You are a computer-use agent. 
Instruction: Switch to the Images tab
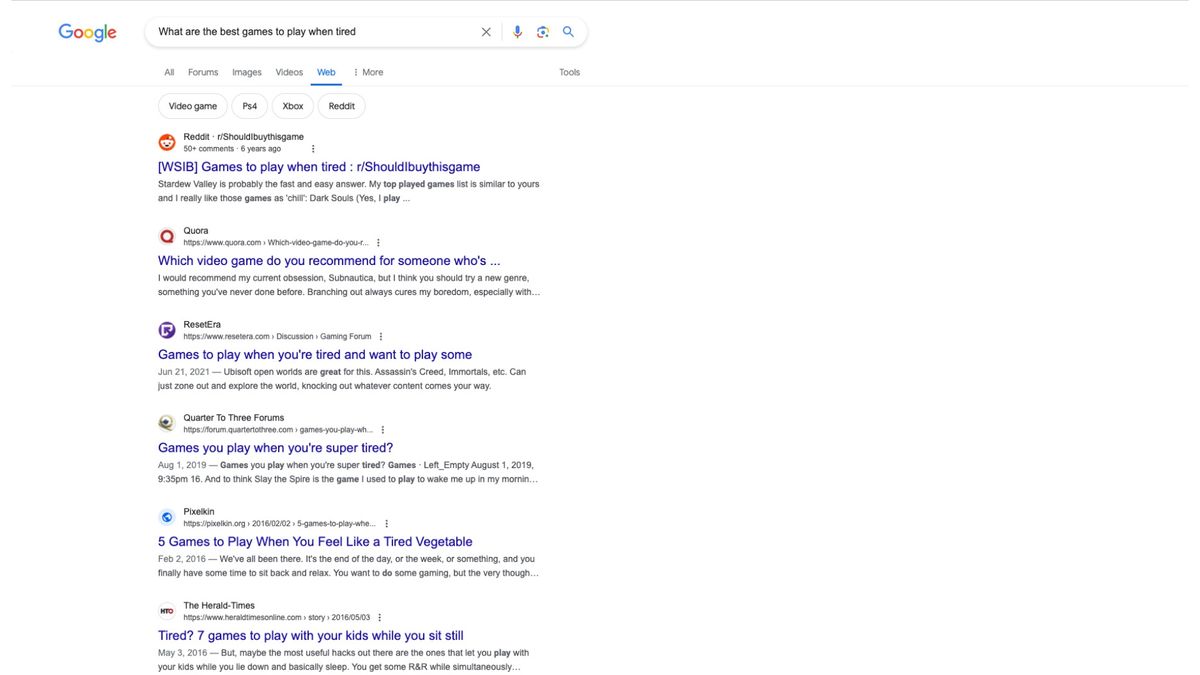point(246,72)
